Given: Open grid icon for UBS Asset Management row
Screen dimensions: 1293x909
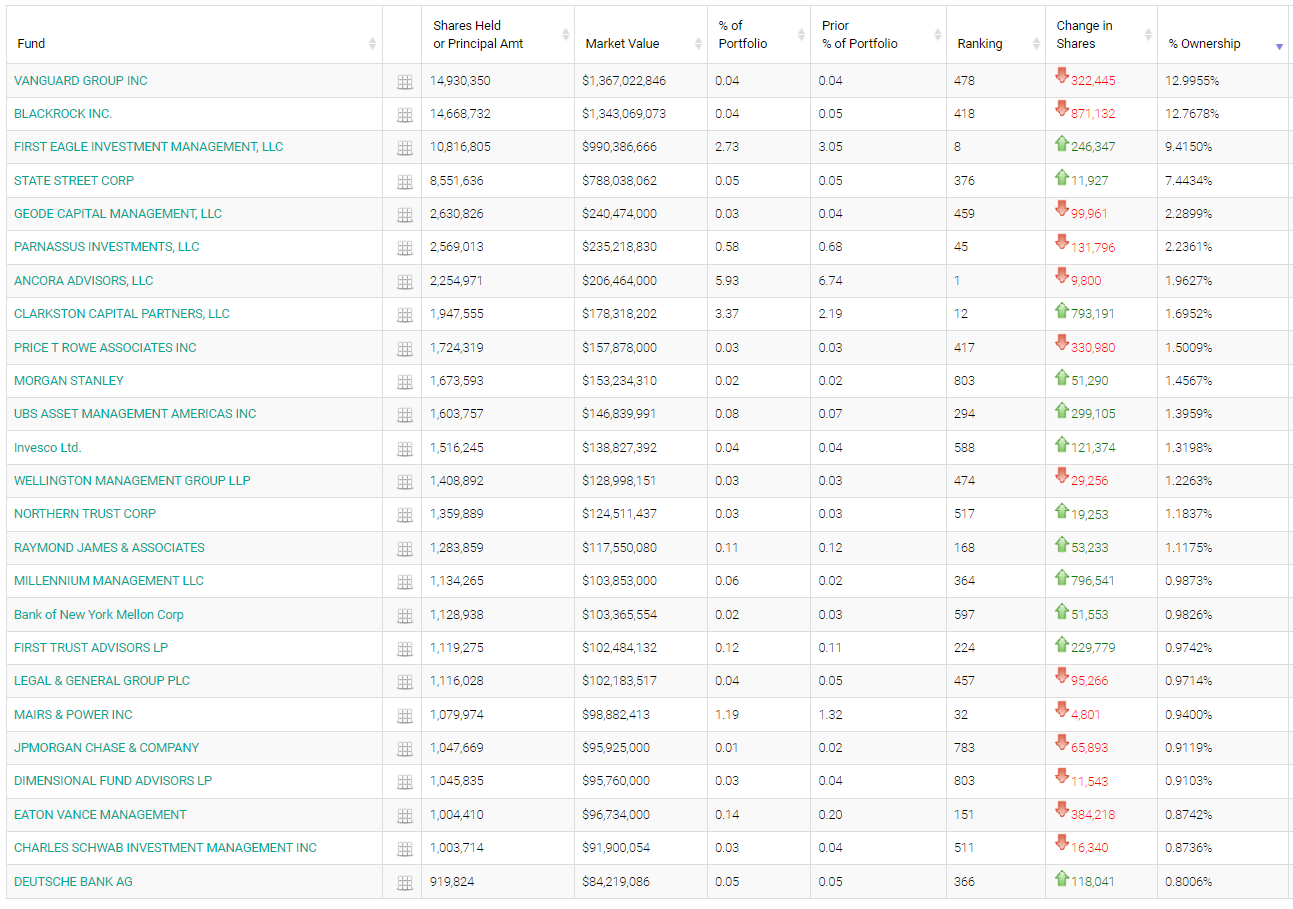Looking at the screenshot, I should [x=405, y=415].
